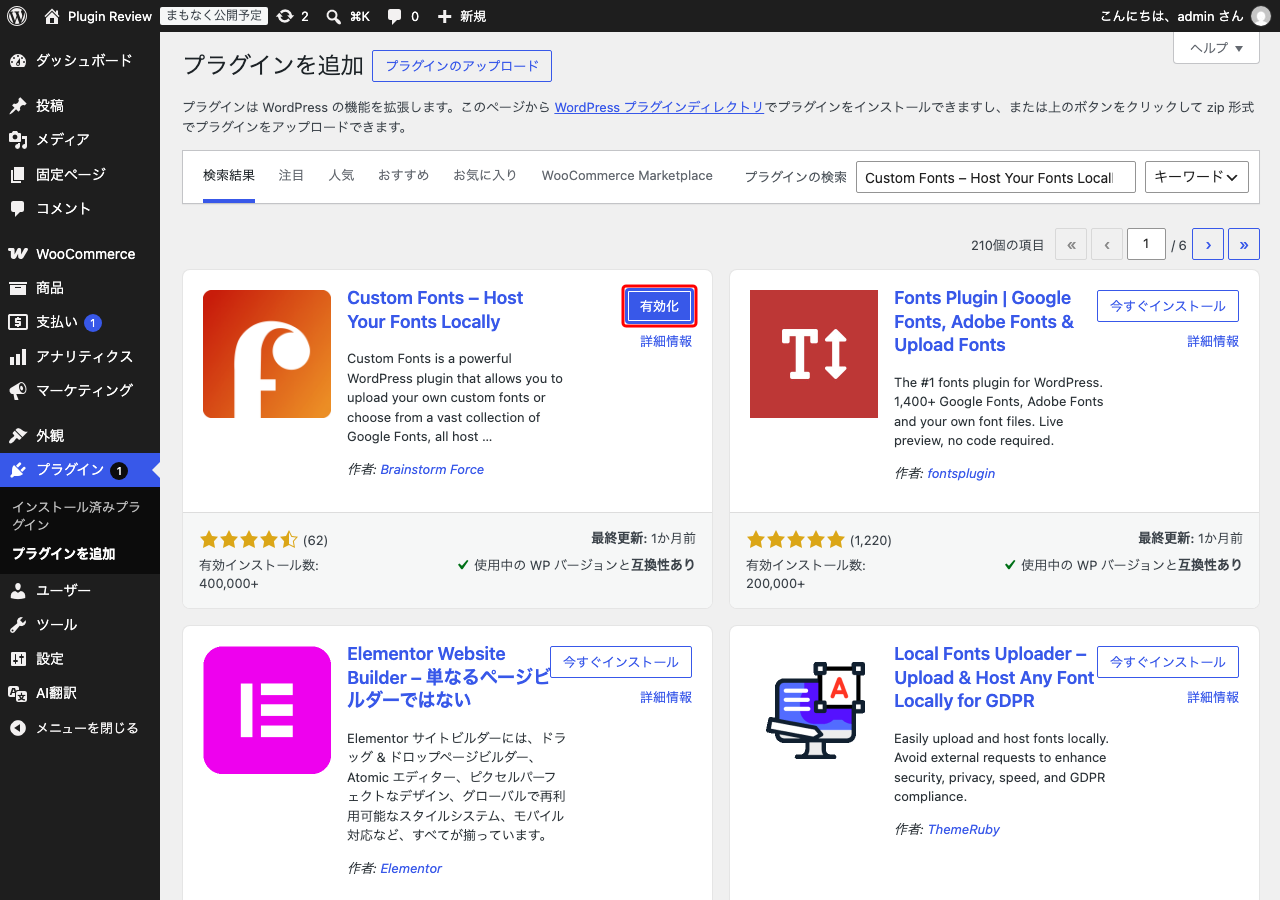Screen dimensions: 1280x900
Task: Jump to last page double arrow
Action: (x=1244, y=244)
